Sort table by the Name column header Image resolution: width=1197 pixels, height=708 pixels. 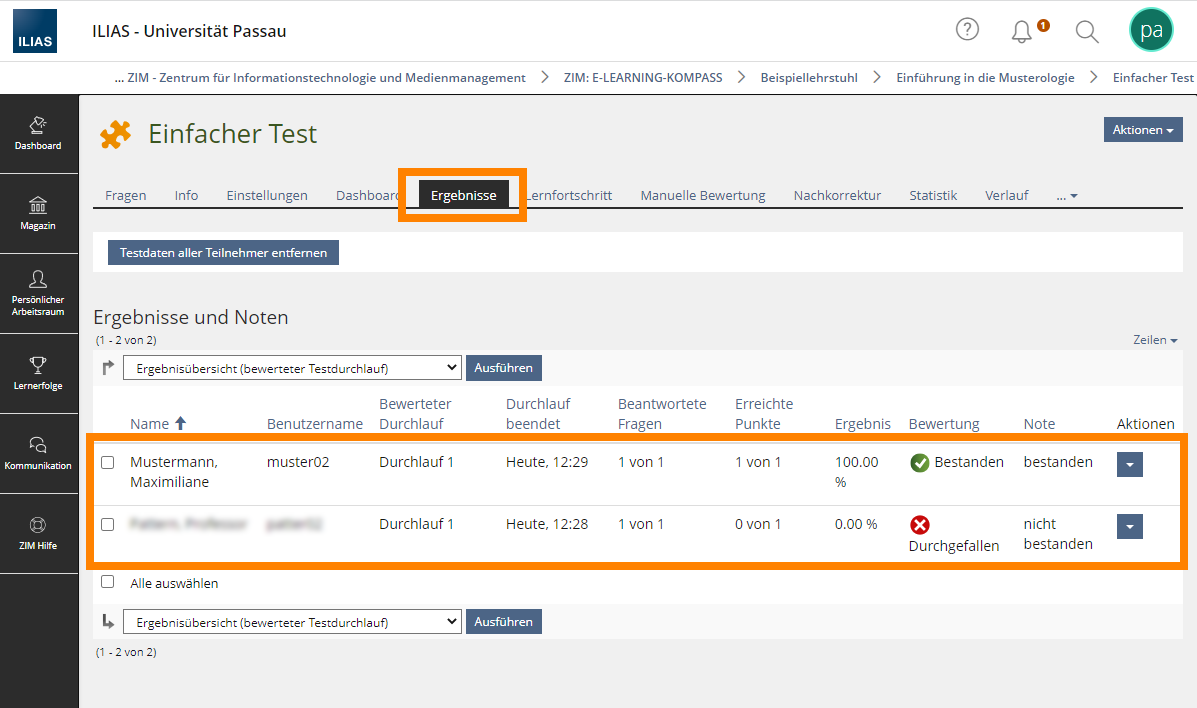150,424
